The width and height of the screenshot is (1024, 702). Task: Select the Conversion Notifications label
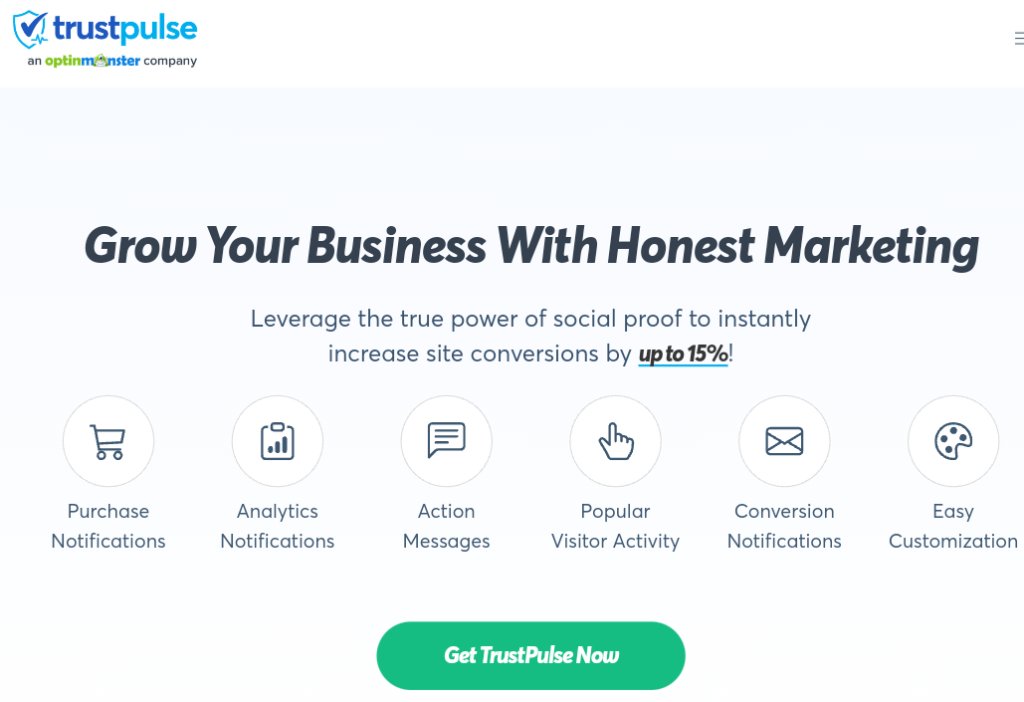(x=784, y=526)
